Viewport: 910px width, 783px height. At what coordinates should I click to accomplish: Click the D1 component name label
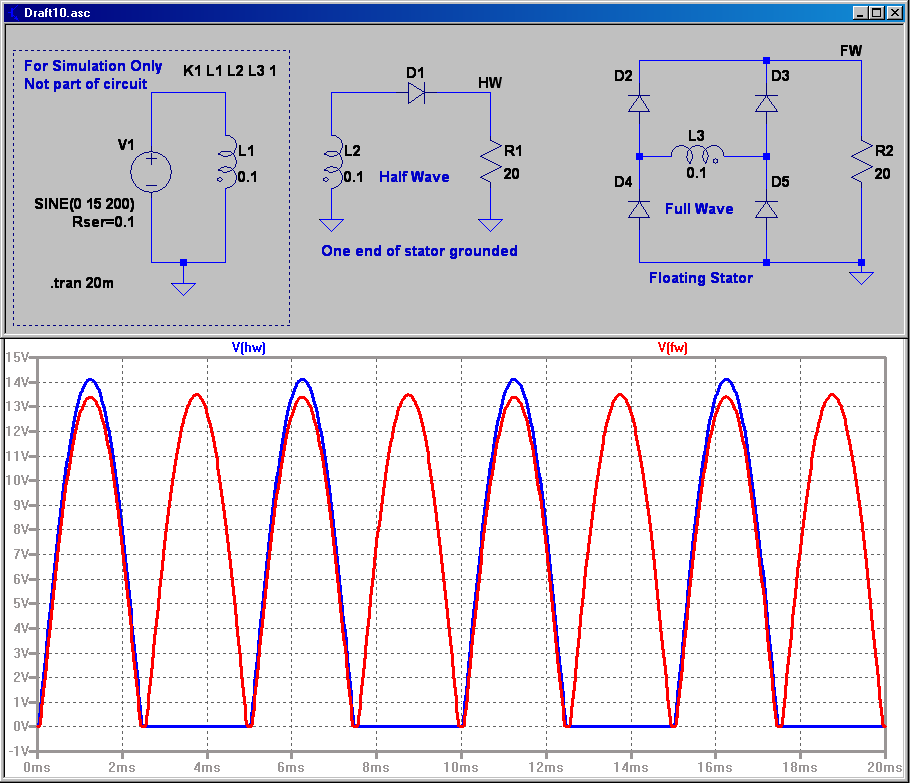coord(415,73)
